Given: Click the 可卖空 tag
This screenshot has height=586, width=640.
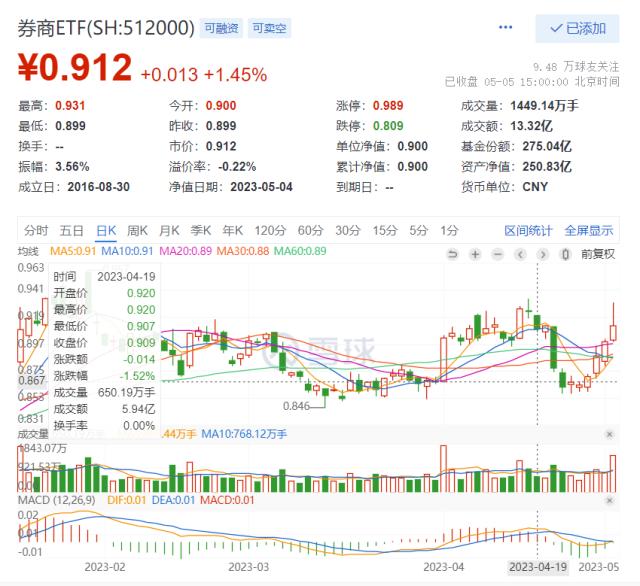Looking at the screenshot, I should pyautogui.click(x=269, y=28).
